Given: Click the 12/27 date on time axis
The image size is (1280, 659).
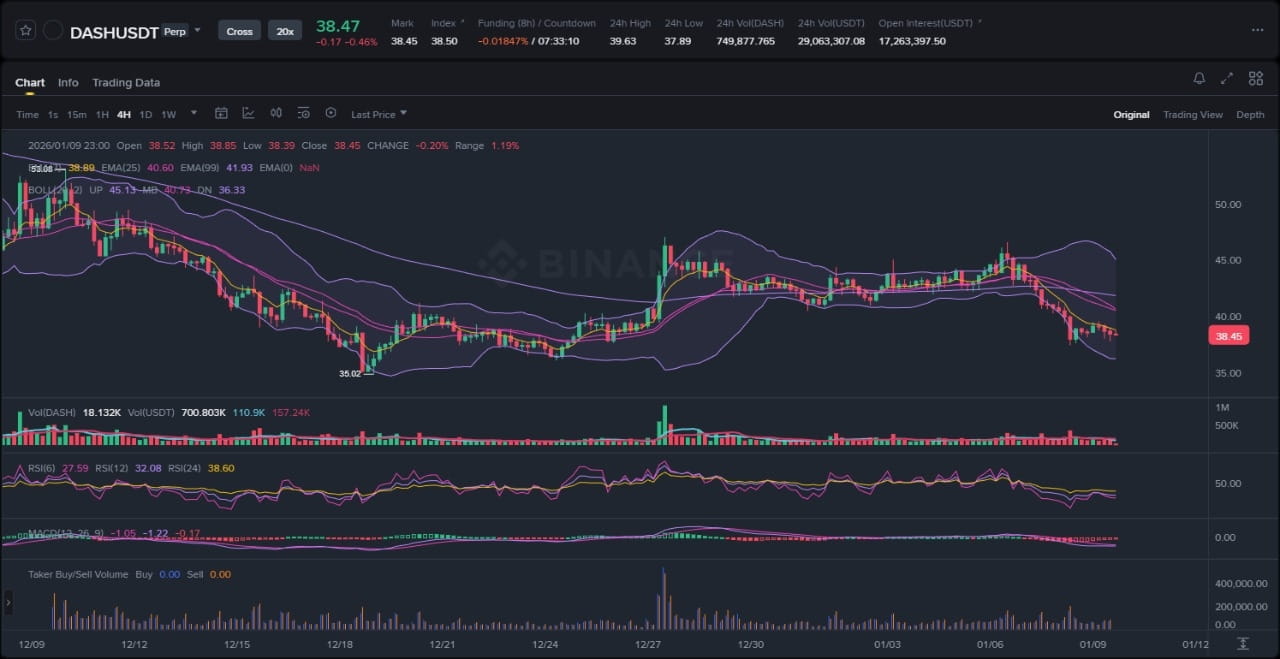Looking at the screenshot, I should click(648, 645).
